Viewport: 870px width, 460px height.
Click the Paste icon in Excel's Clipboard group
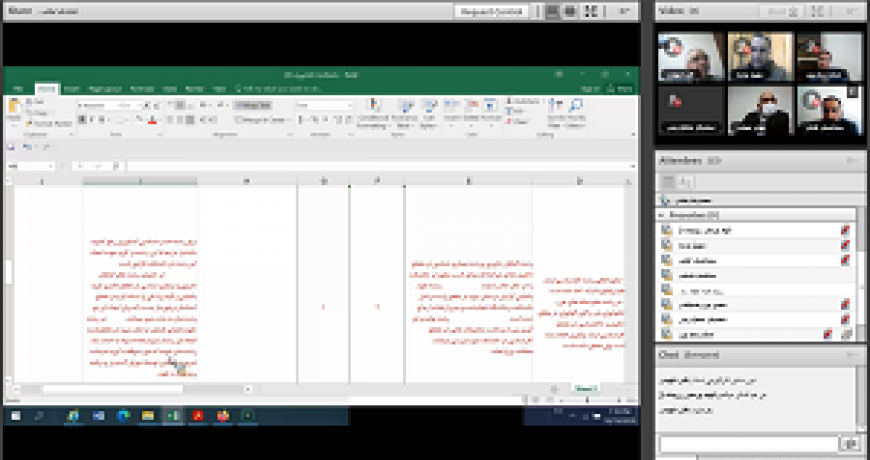(x=14, y=107)
